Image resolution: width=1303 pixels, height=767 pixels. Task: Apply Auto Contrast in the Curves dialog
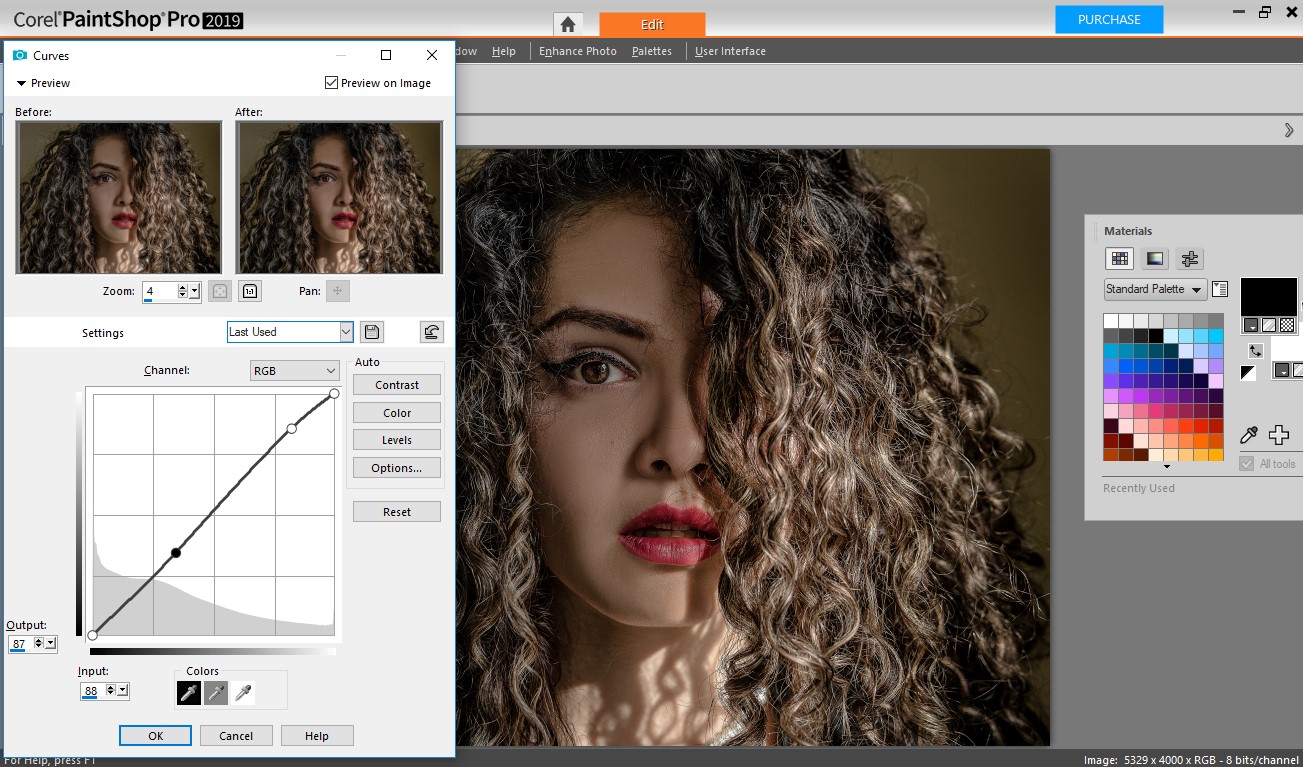tap(396, 384)
